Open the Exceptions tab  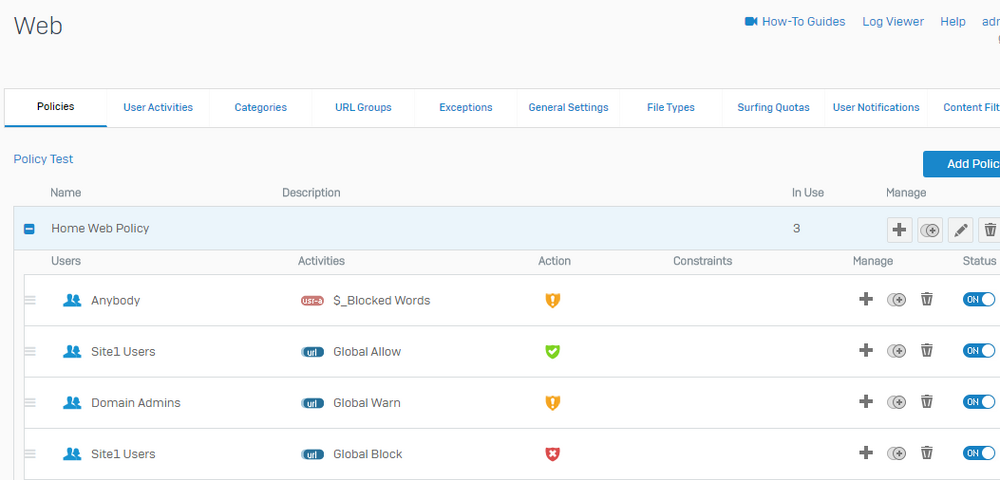click(x=466, y=107)
